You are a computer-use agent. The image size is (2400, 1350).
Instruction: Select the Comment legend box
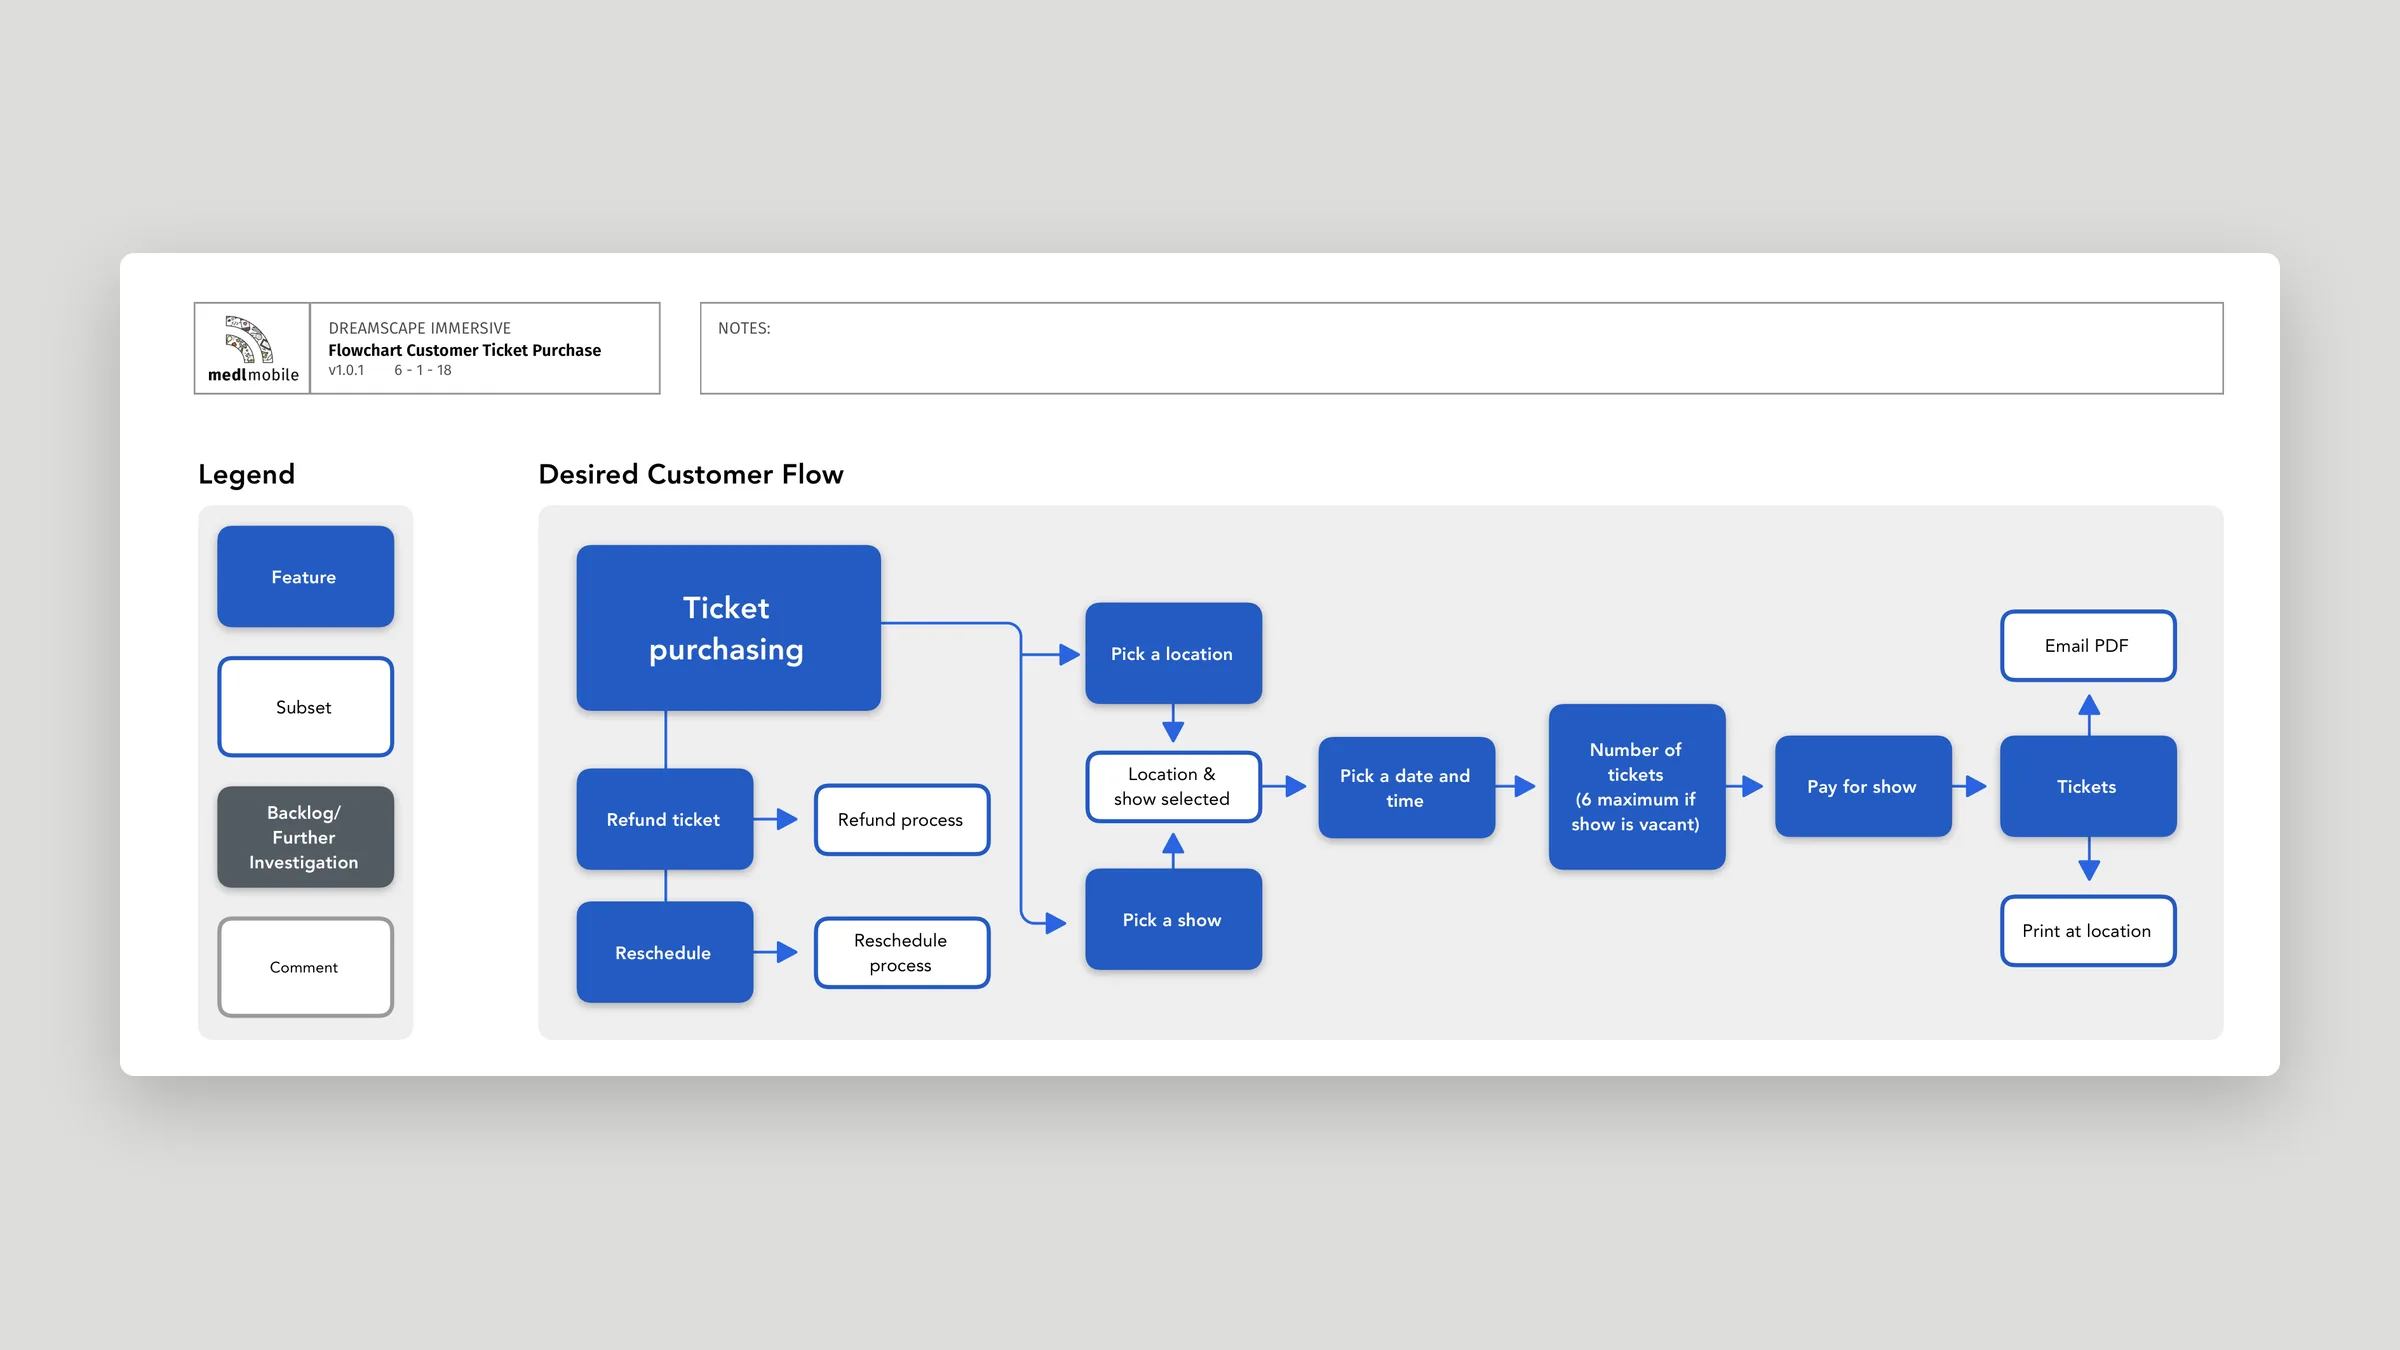(x=305, y=967)
